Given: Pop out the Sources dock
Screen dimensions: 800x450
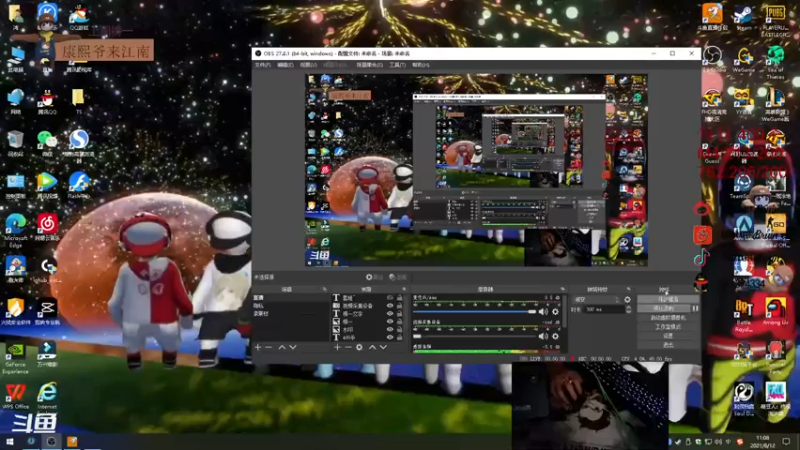Looking at the screenshot, I should [404, 289].
